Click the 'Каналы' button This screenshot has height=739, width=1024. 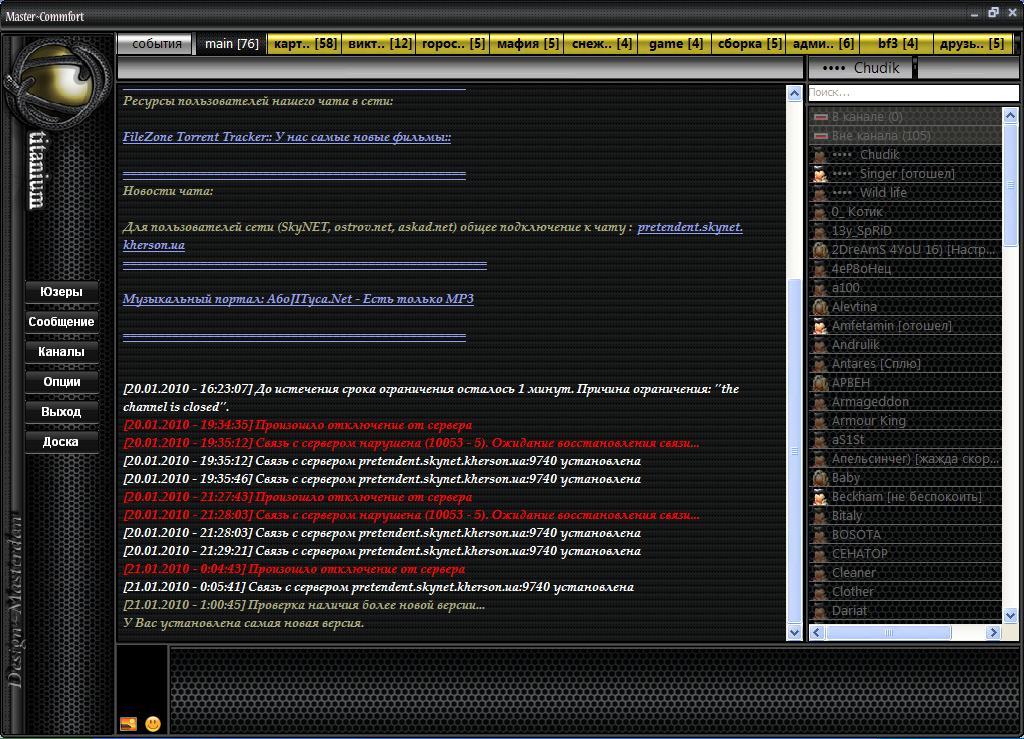[61, 352]
